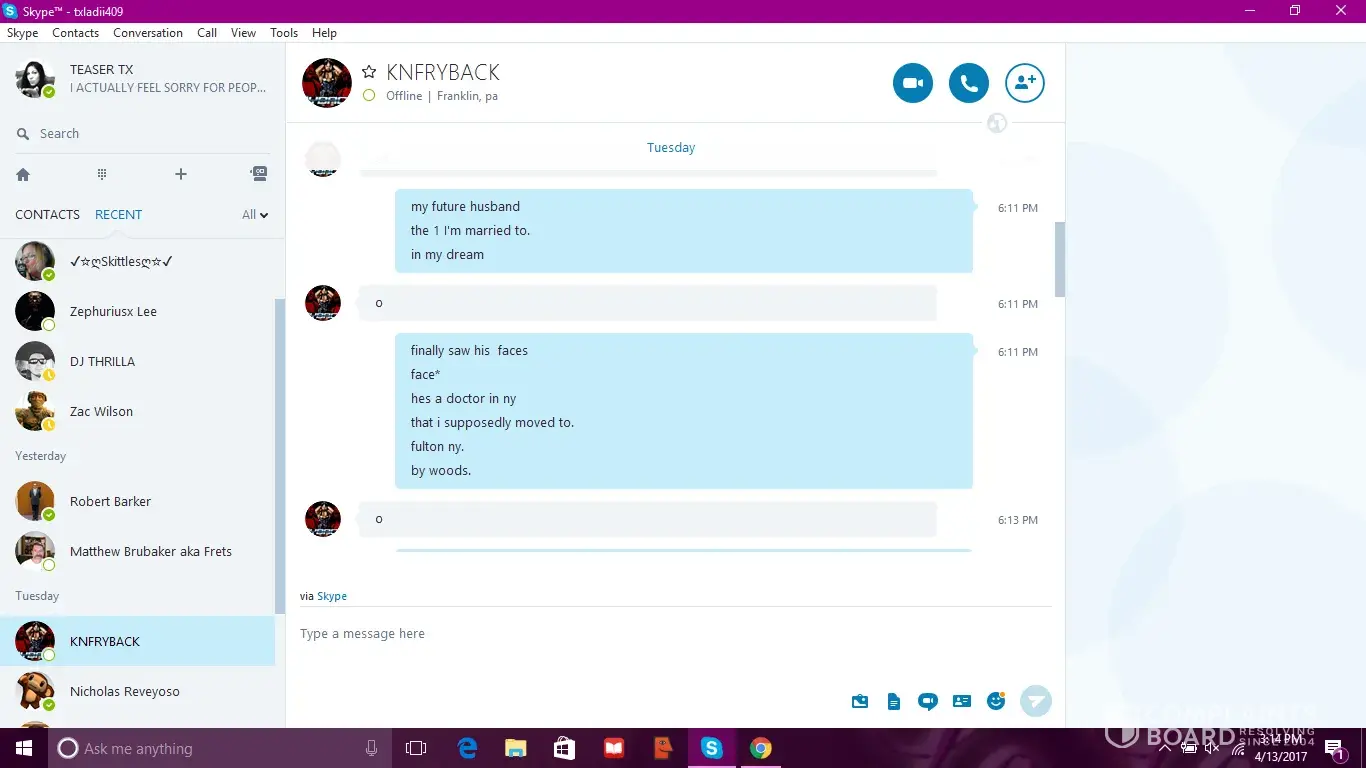Open the Tools menu

284,33
